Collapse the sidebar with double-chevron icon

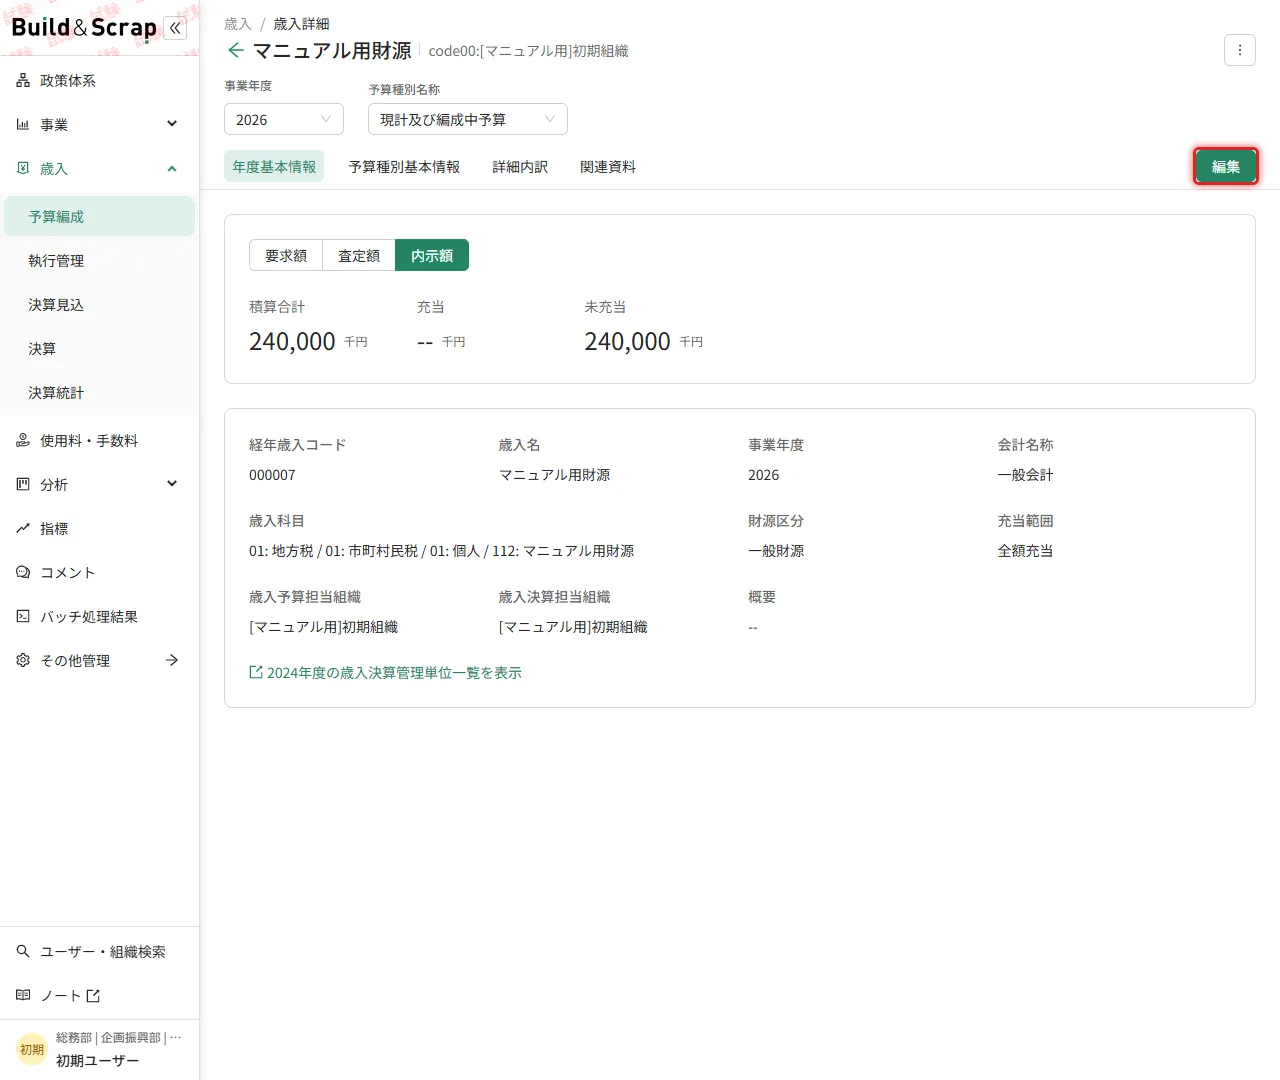pyautogui.click(x=175, y=28)
